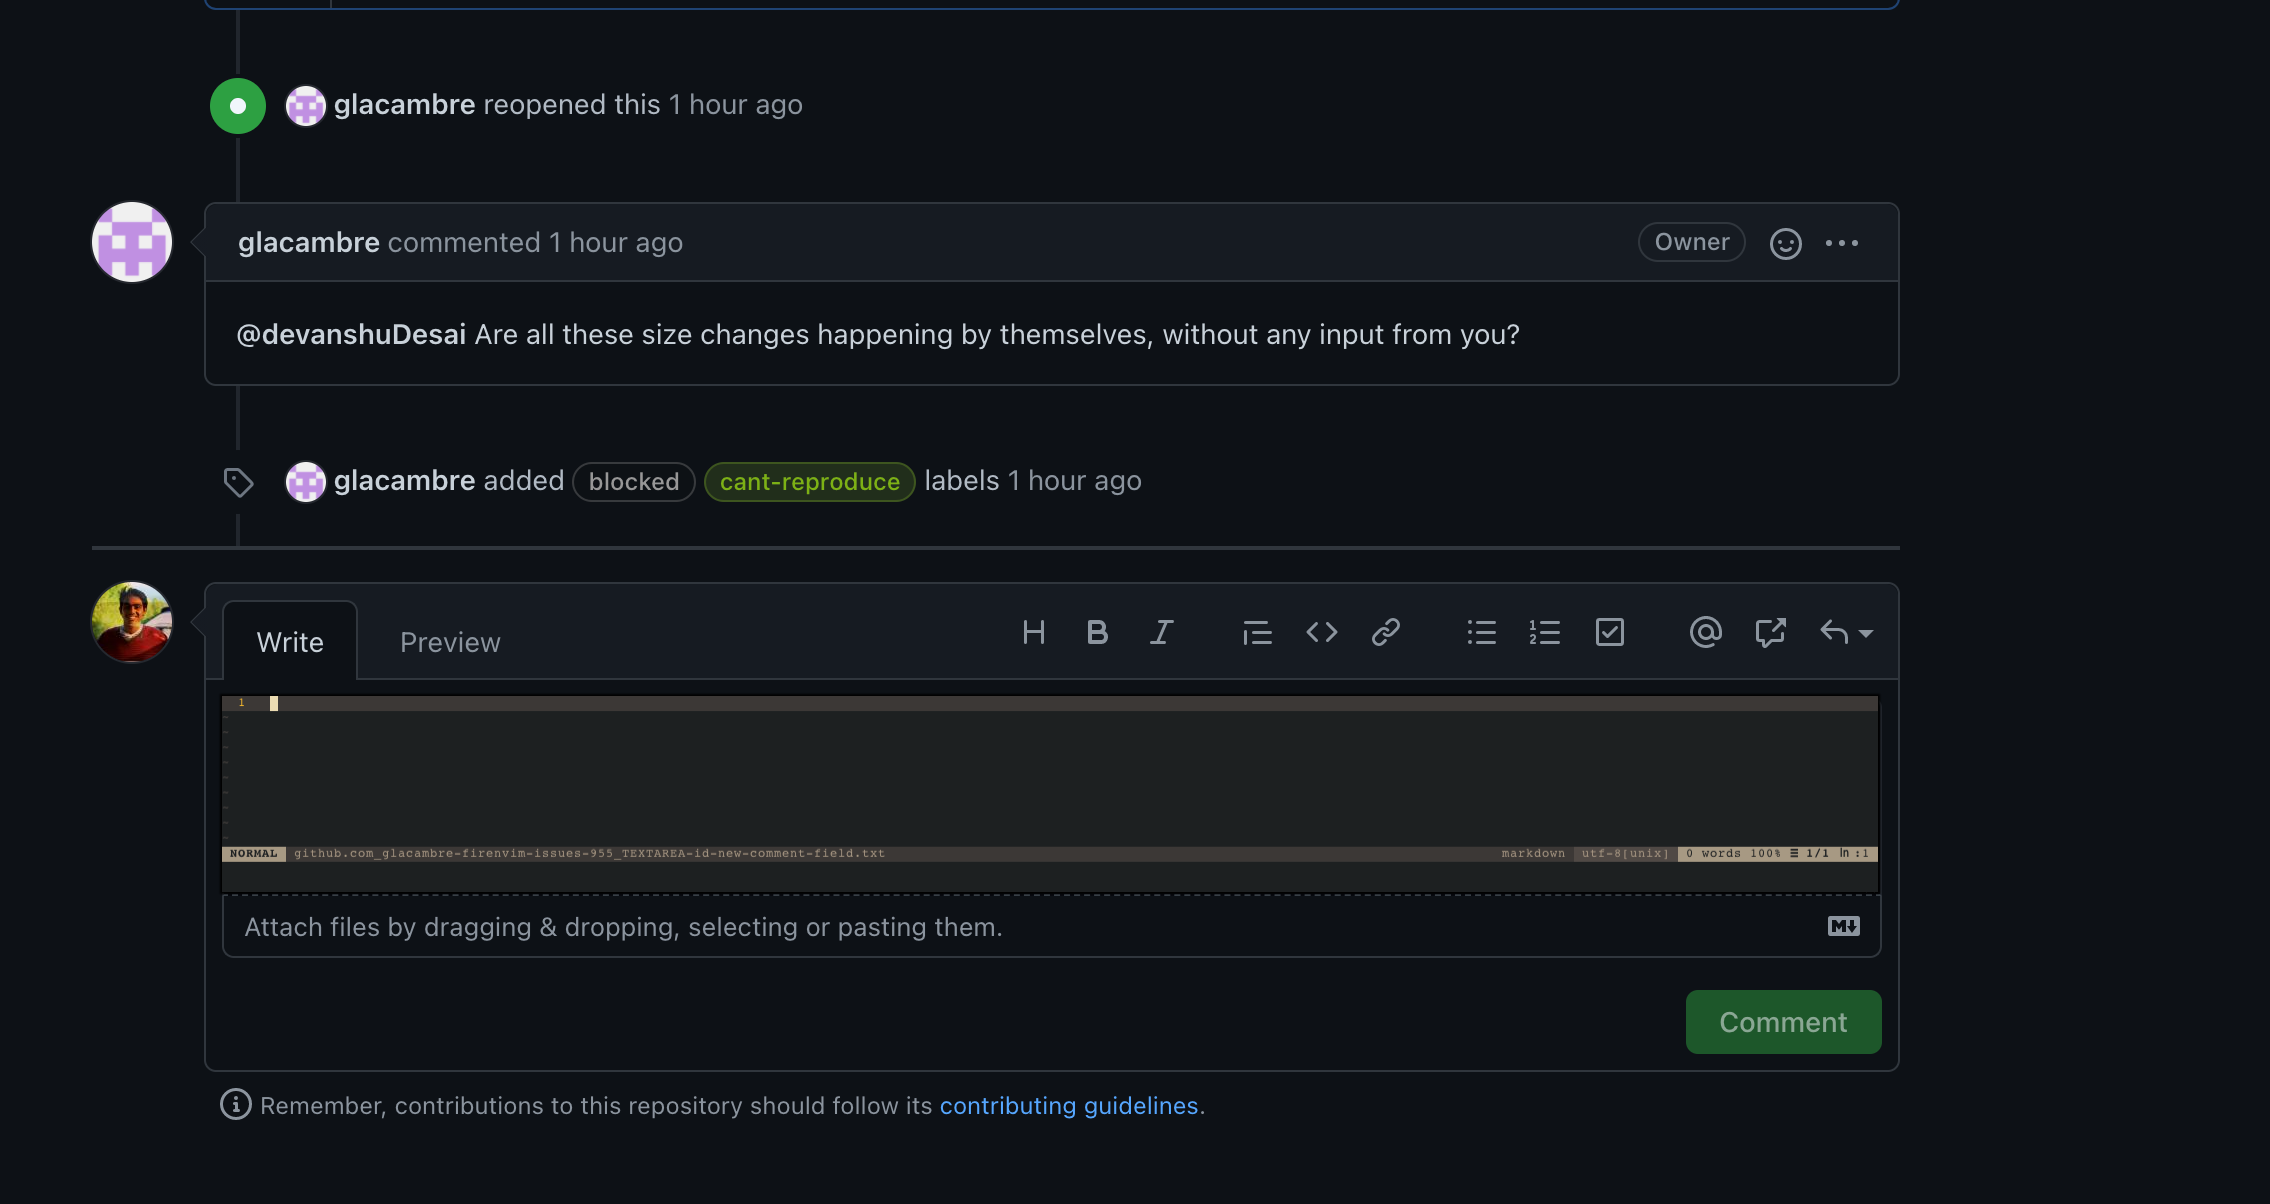Open the saved replies dropdown
2270x1204 pixels.
point(1845,632)
